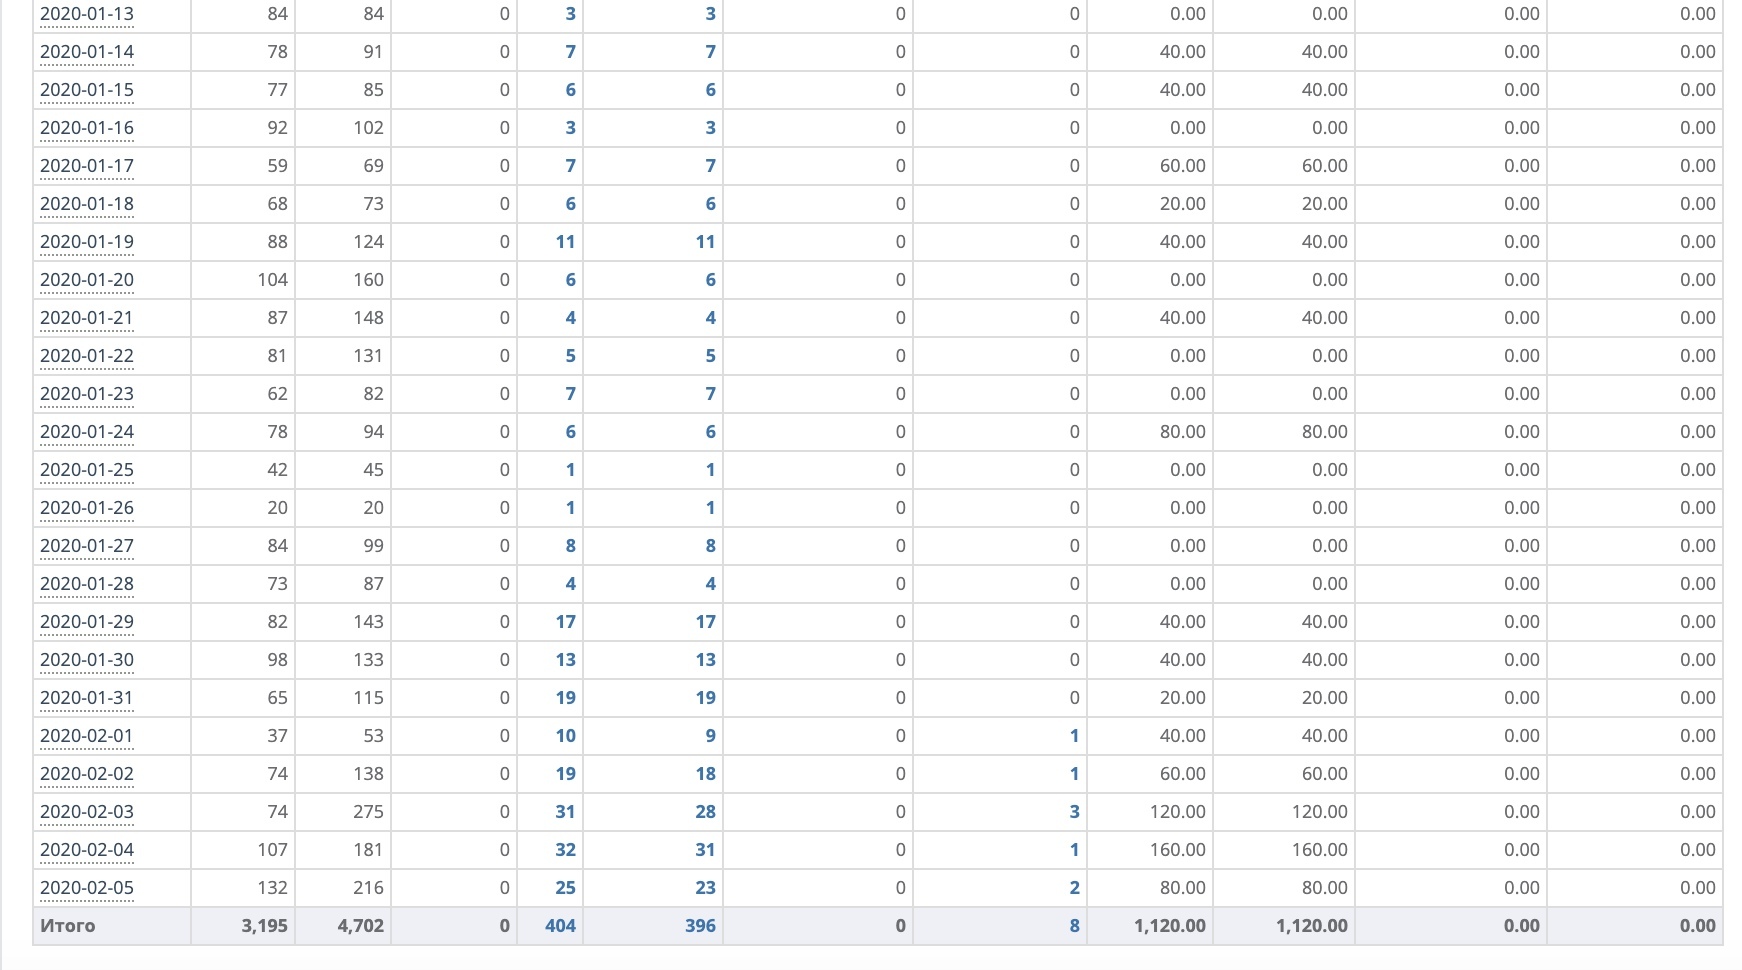1742x970 pixels.
Task: Click the 160.00 cell in 2020-02-04 row
Action: 1177,850
